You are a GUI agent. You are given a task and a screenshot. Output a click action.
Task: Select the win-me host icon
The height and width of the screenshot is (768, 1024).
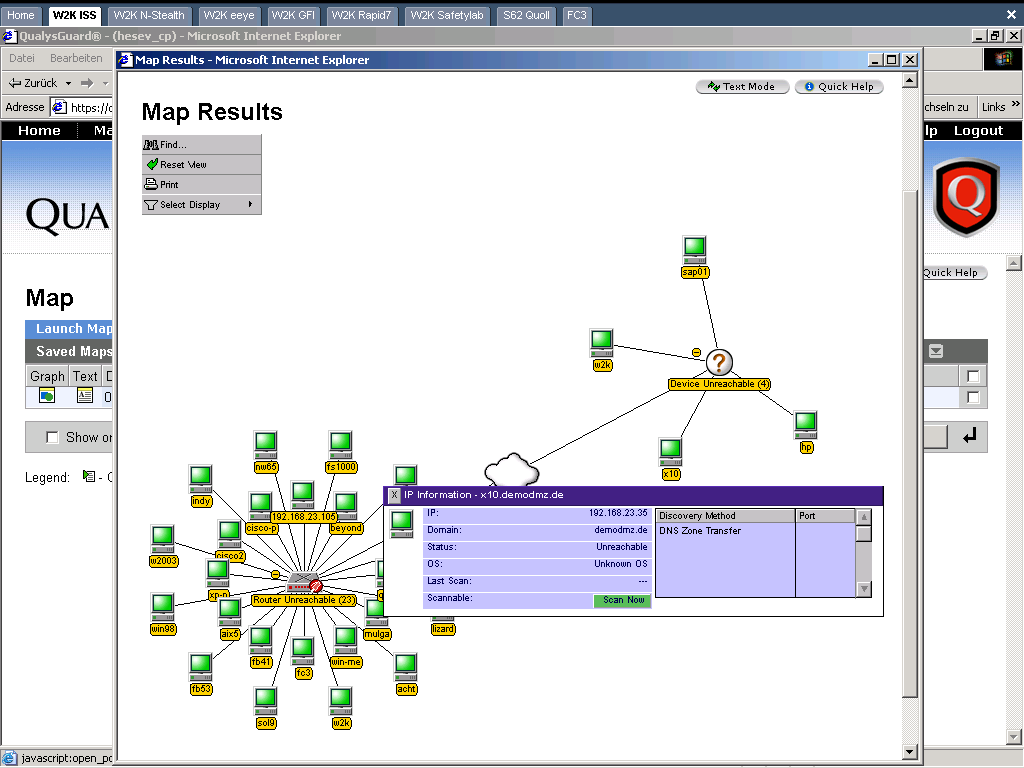coord(345,640)
